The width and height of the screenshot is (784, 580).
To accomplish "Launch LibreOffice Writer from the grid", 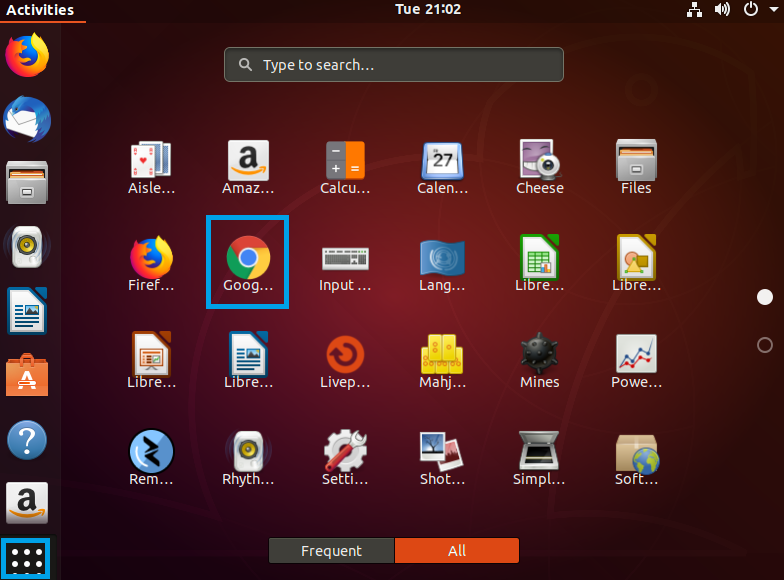I will (x=248, y=360).
